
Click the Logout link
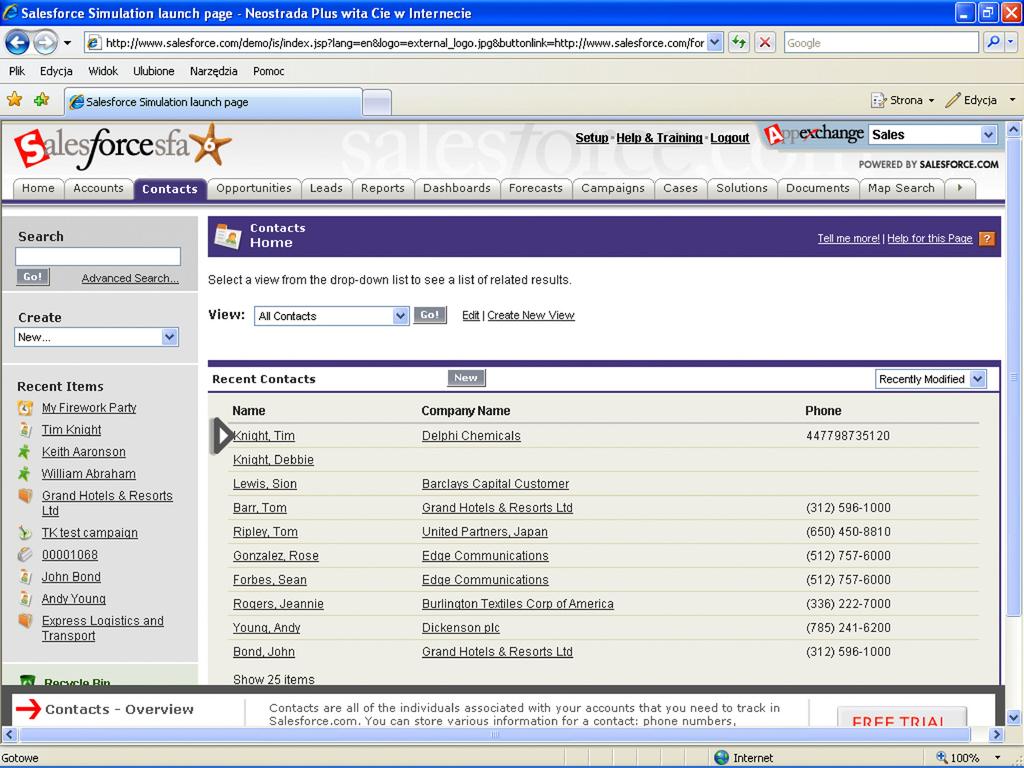(729, 138)
